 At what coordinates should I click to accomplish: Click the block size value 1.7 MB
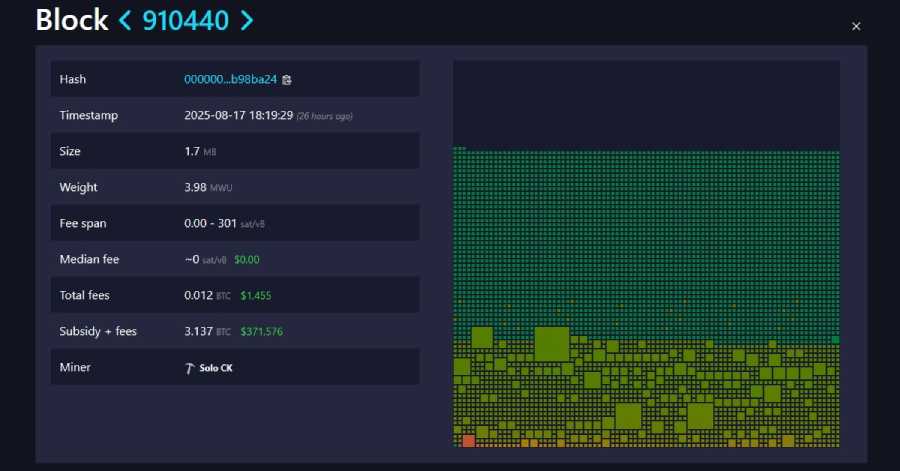200,151
